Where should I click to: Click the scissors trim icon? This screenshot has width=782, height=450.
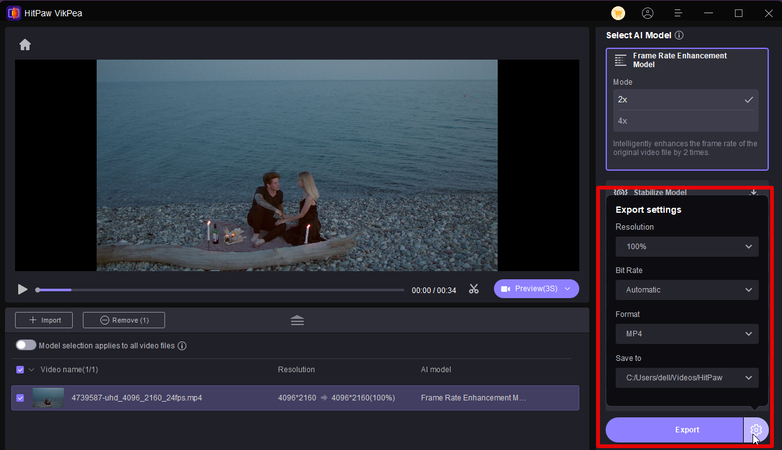474,289
